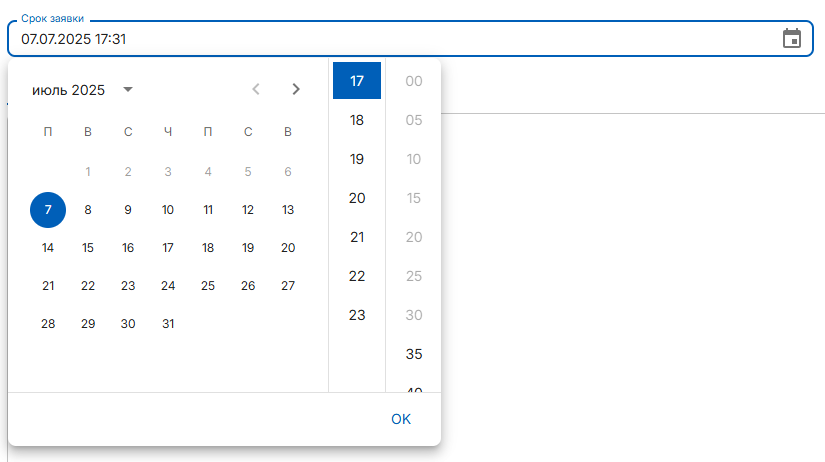The image size is (825, 462).
Task: Choose day 24 in the calendar
Action: click(168, 286)
